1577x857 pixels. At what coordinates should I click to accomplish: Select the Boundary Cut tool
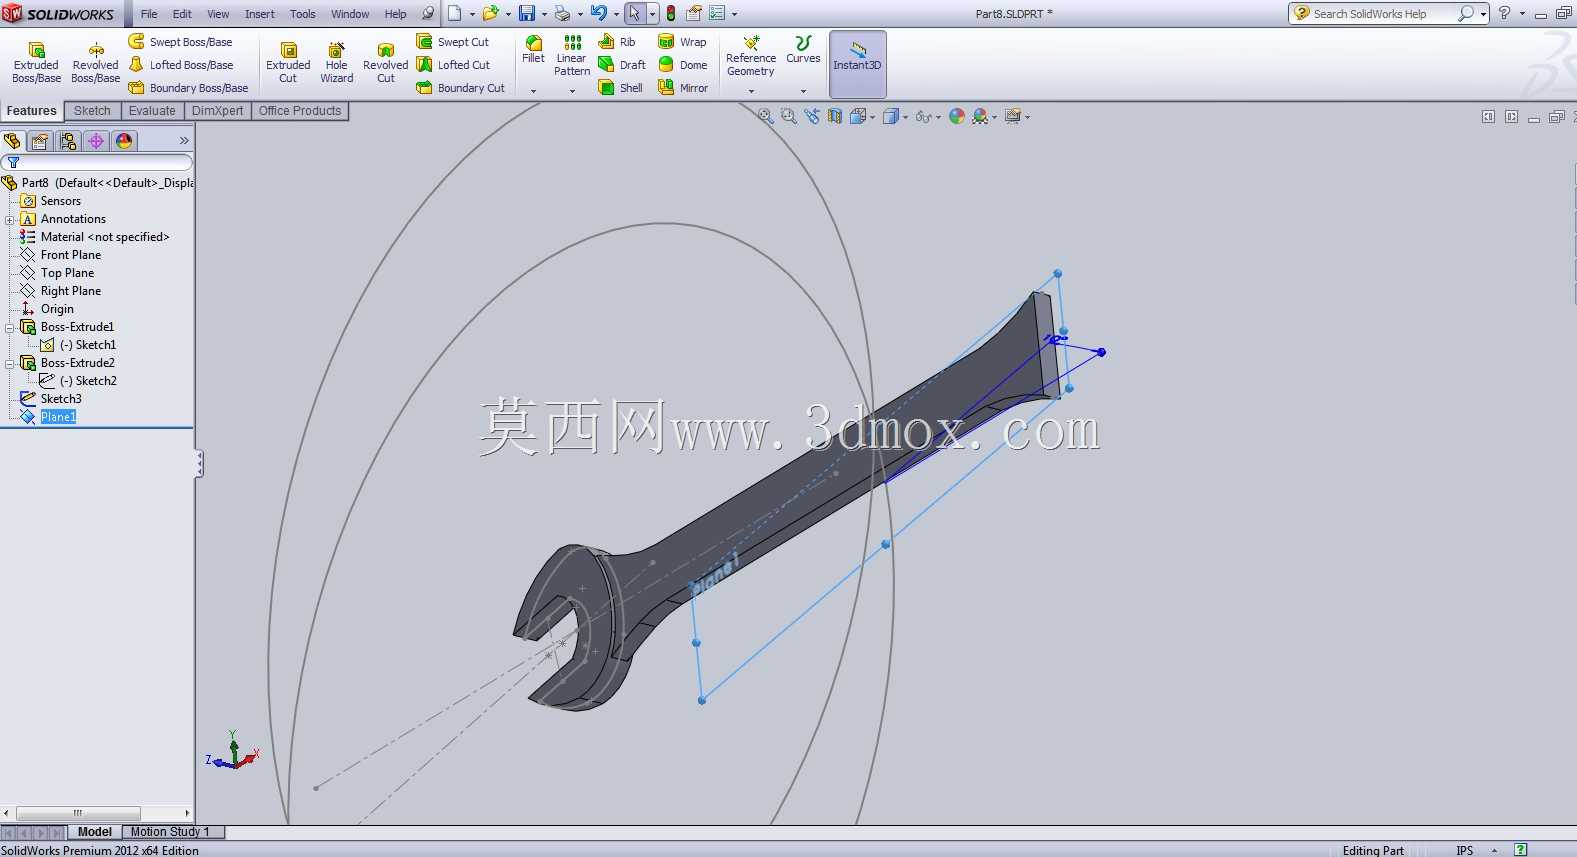pyautogui.click(x=460, y=88)
